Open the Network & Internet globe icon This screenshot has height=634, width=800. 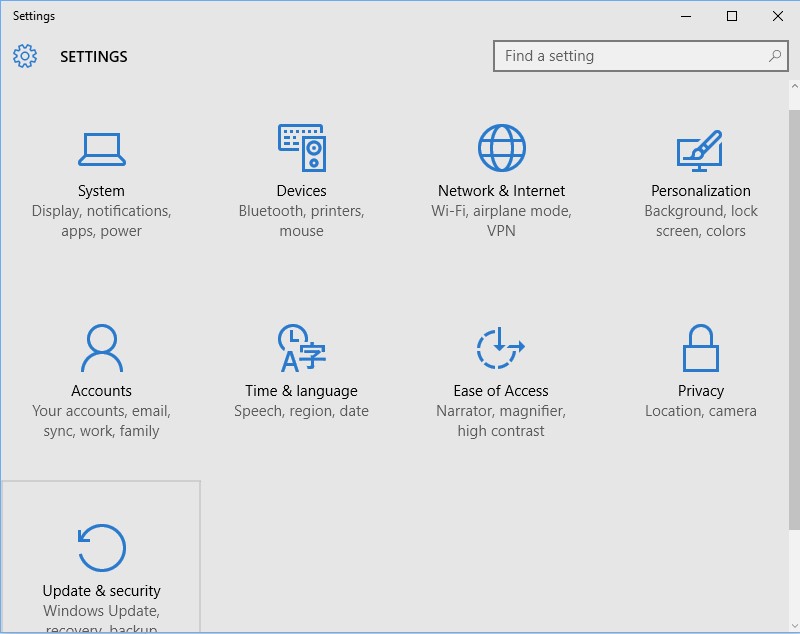502,148
